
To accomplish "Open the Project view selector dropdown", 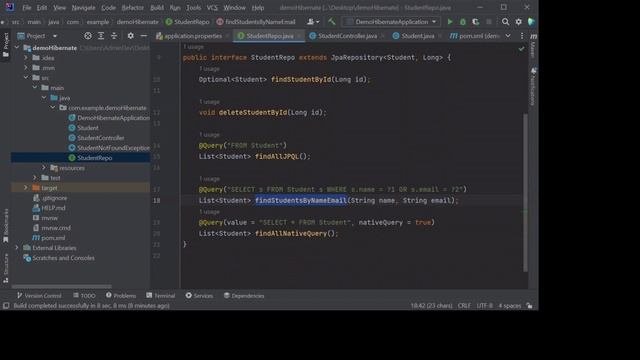I will [x=37, y=36].
